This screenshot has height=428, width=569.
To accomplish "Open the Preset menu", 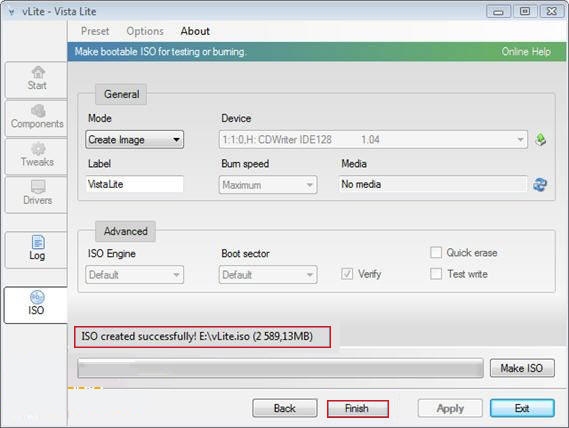I will click(95, 31).
